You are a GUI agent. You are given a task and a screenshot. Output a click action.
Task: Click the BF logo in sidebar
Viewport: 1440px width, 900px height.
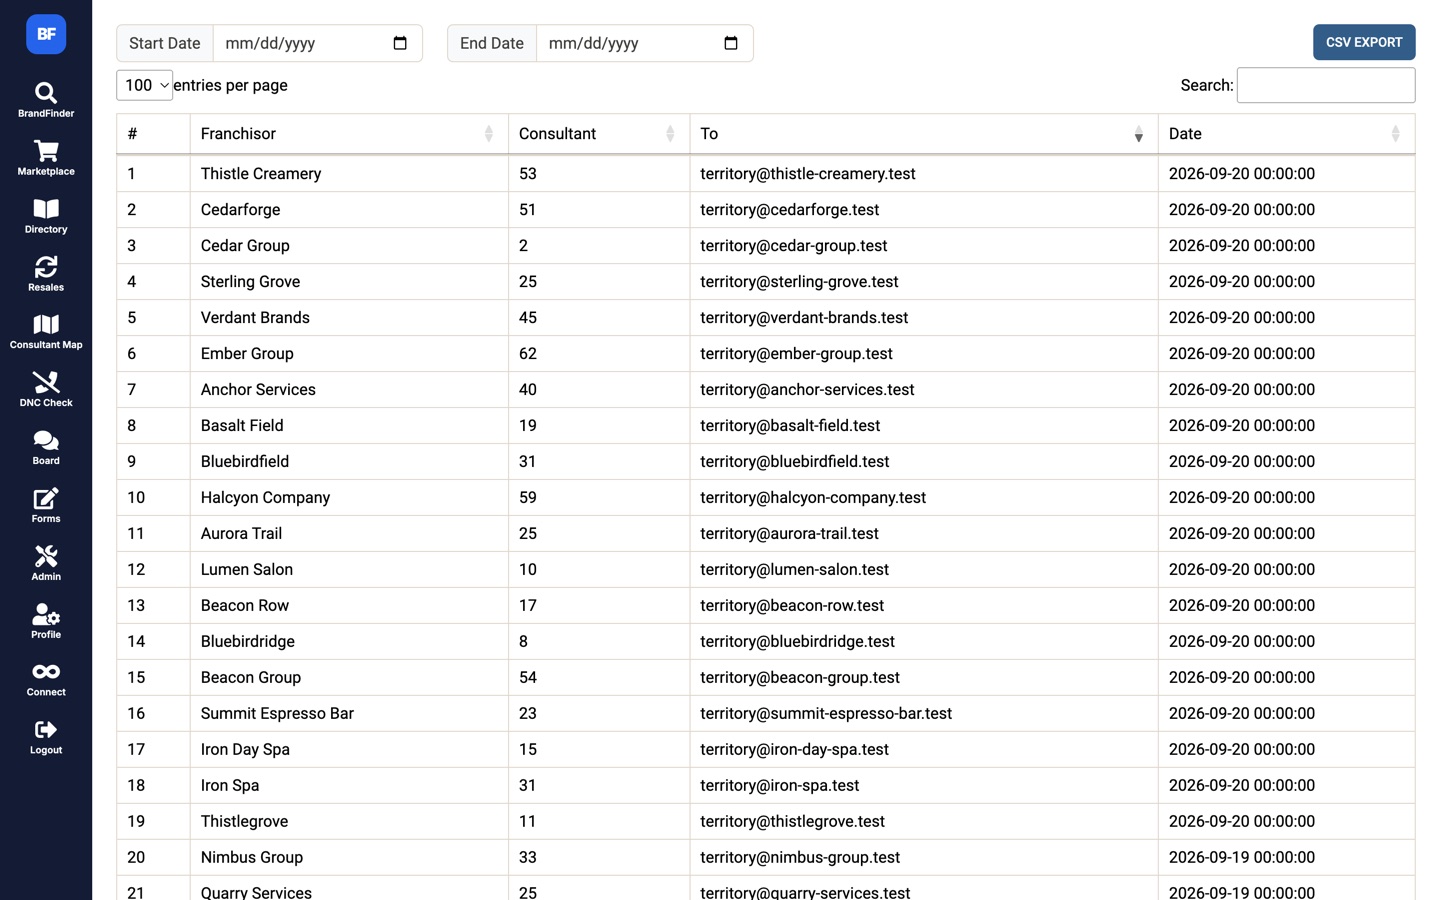(x=46, y=34)
